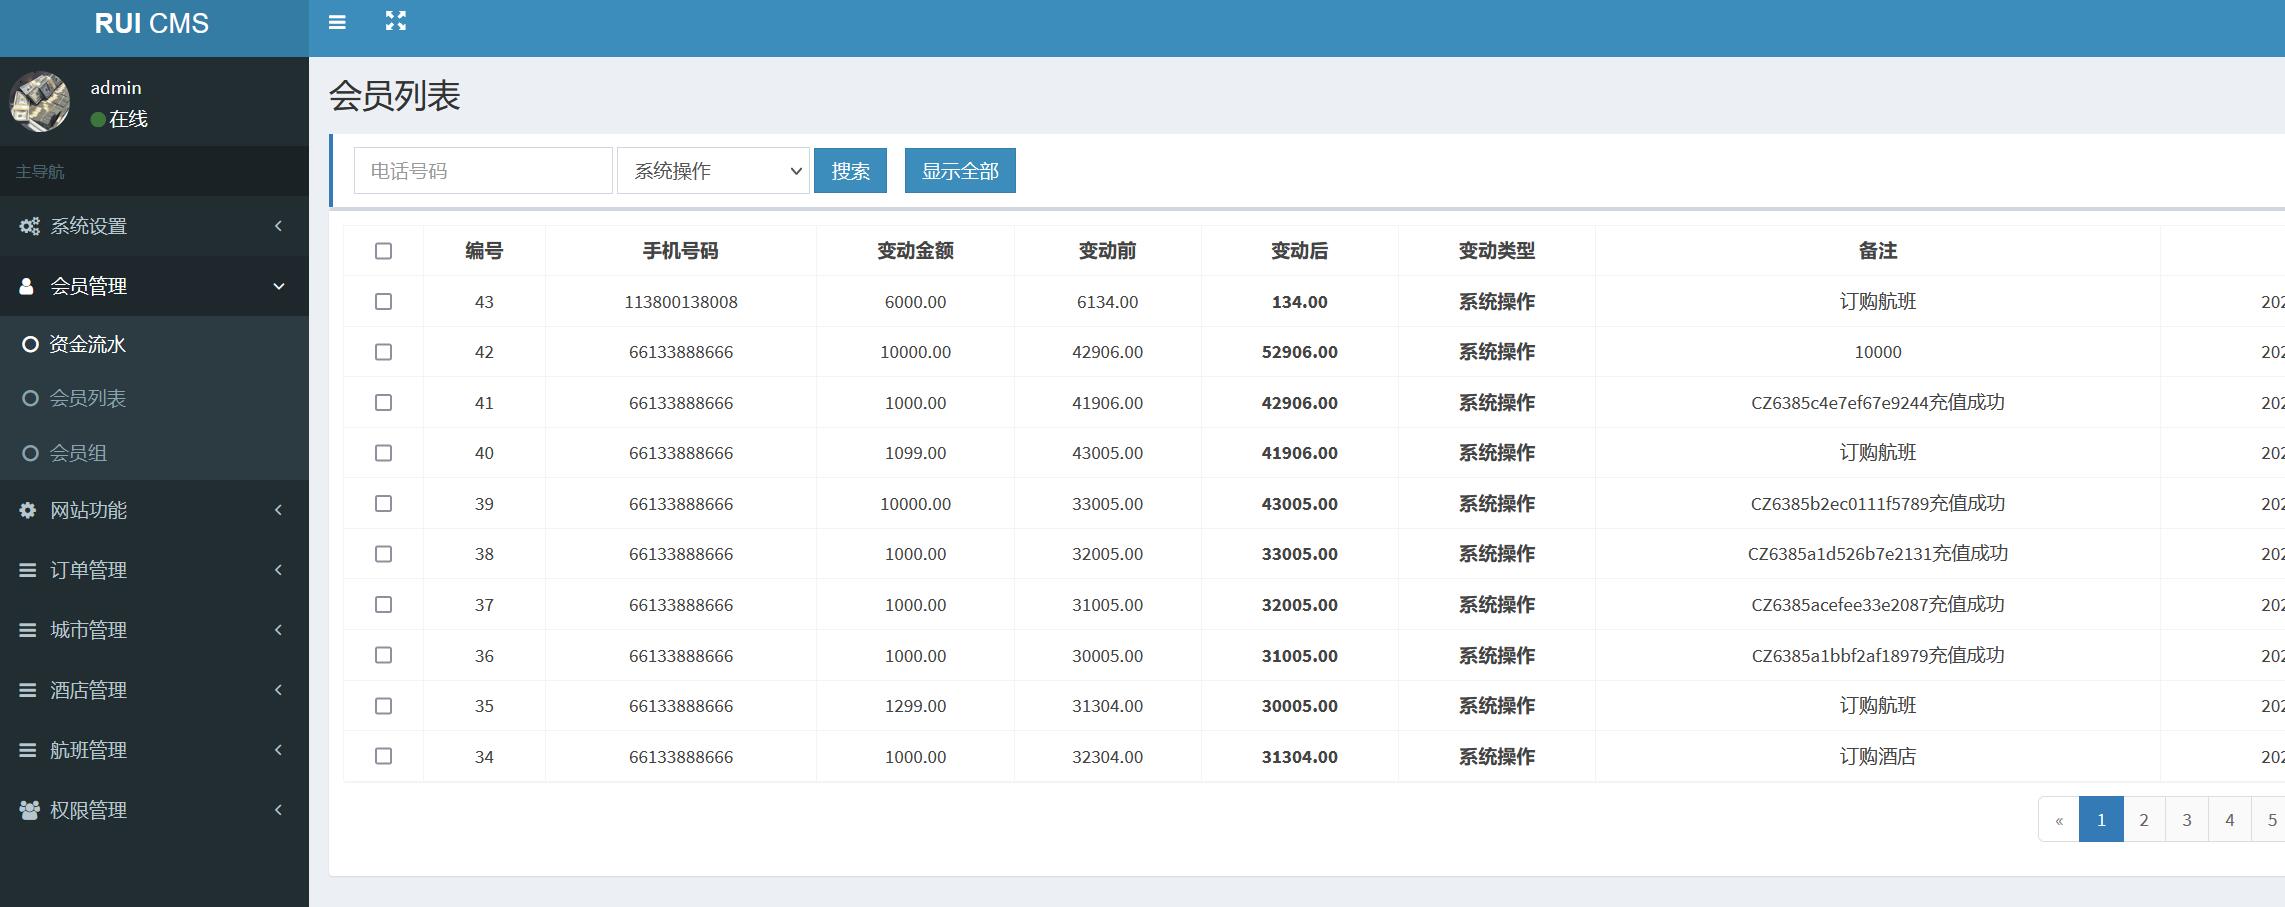Check the box for row 34
The width and height of the screenshot is (2285, 907).
(x=383, y=756)
